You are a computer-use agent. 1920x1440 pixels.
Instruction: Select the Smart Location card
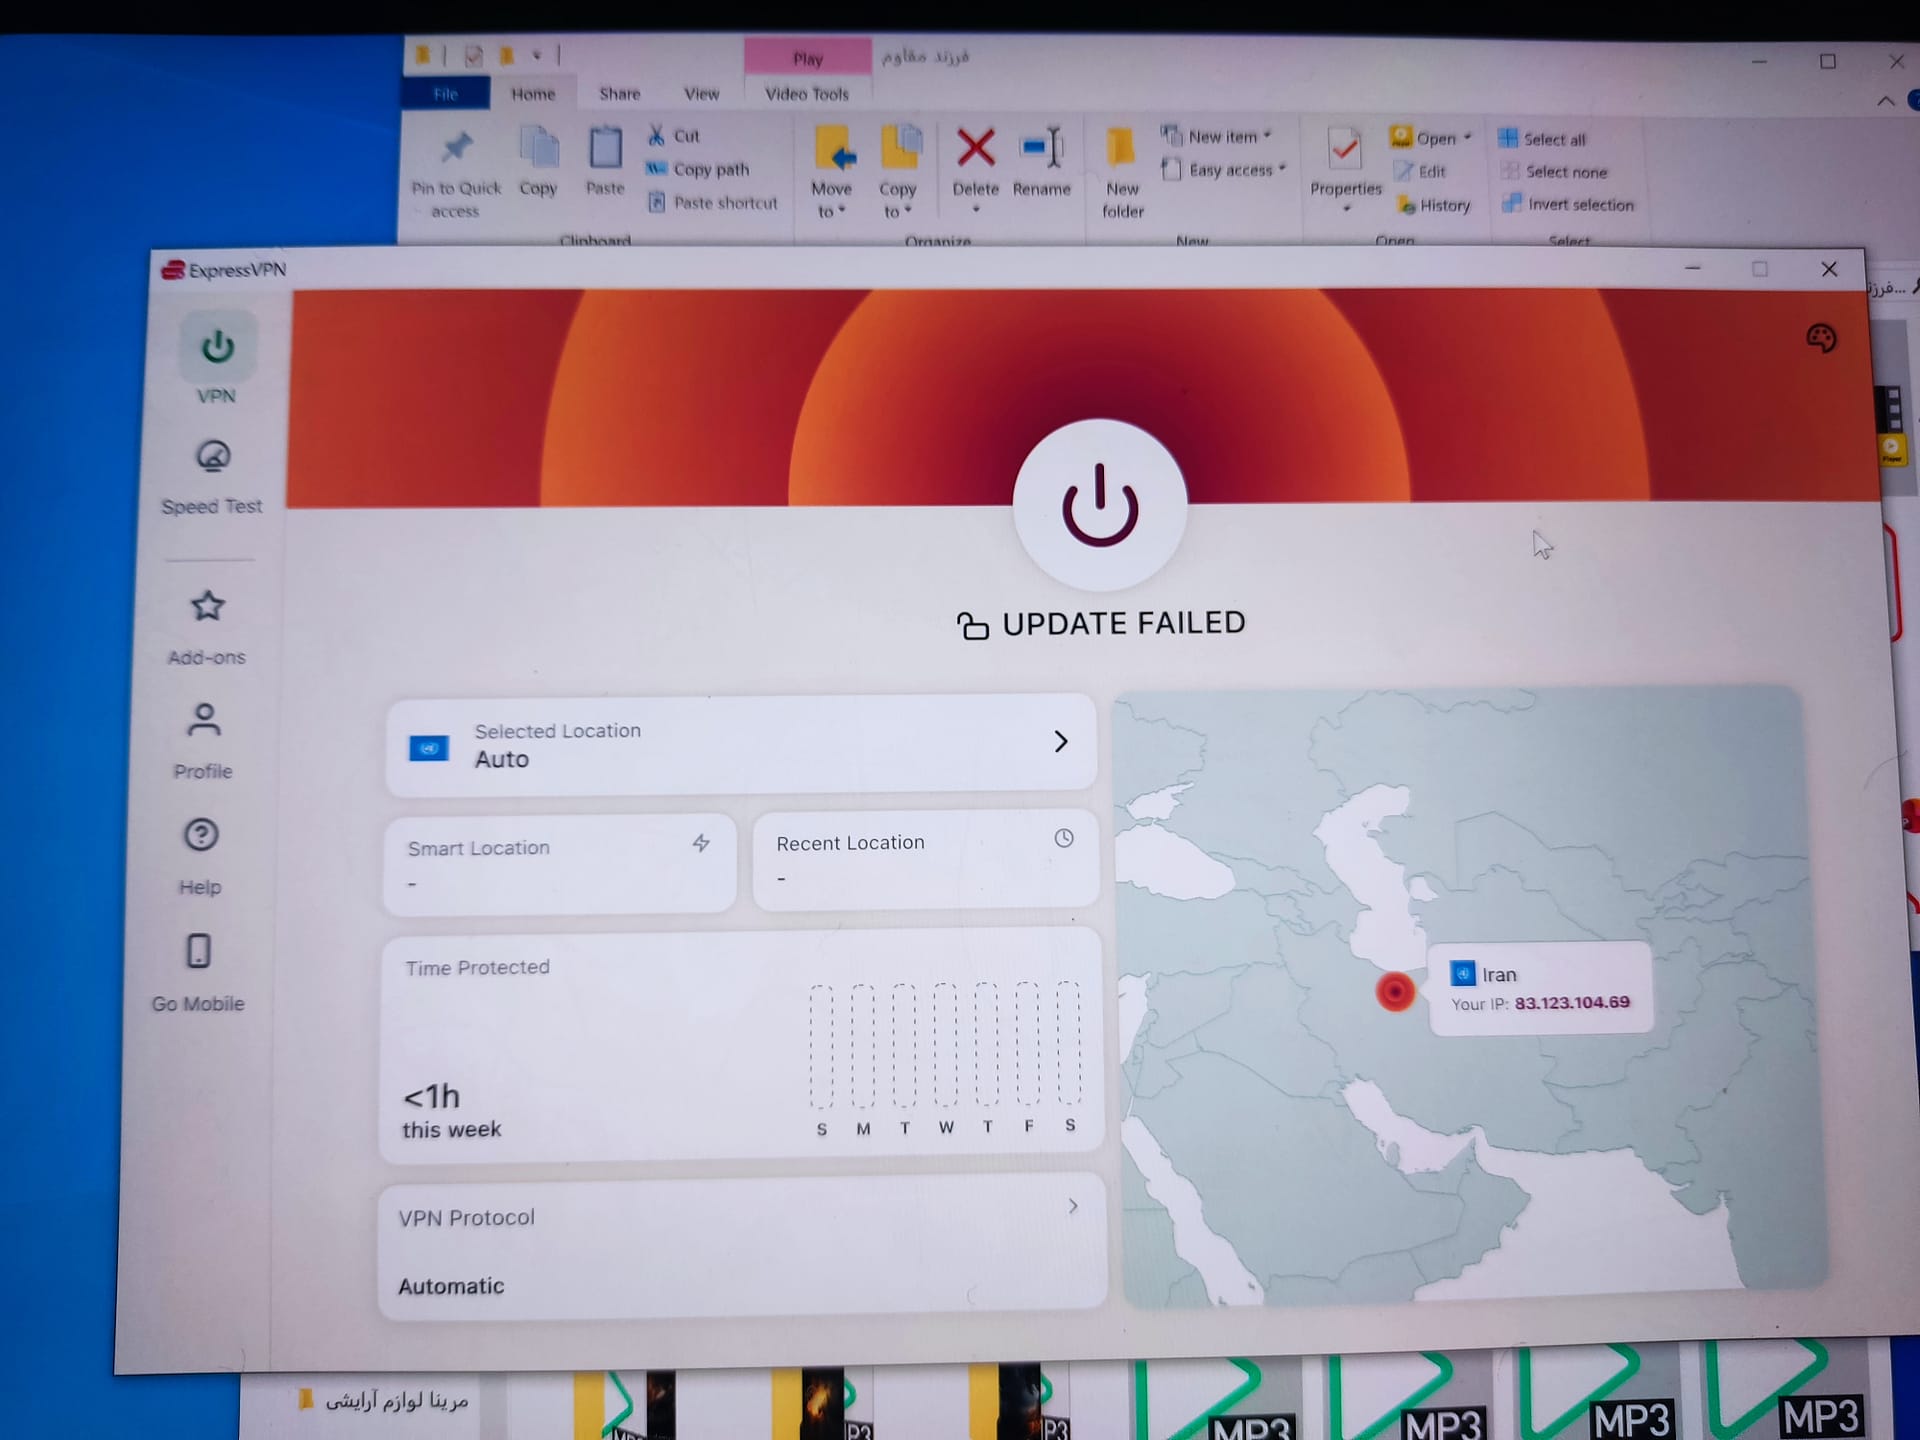(560, 864)
